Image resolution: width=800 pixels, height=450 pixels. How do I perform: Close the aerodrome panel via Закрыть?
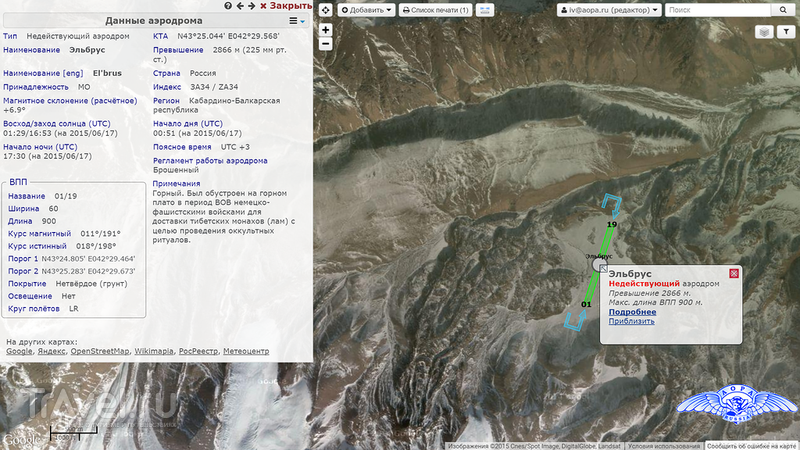[286, 6]
